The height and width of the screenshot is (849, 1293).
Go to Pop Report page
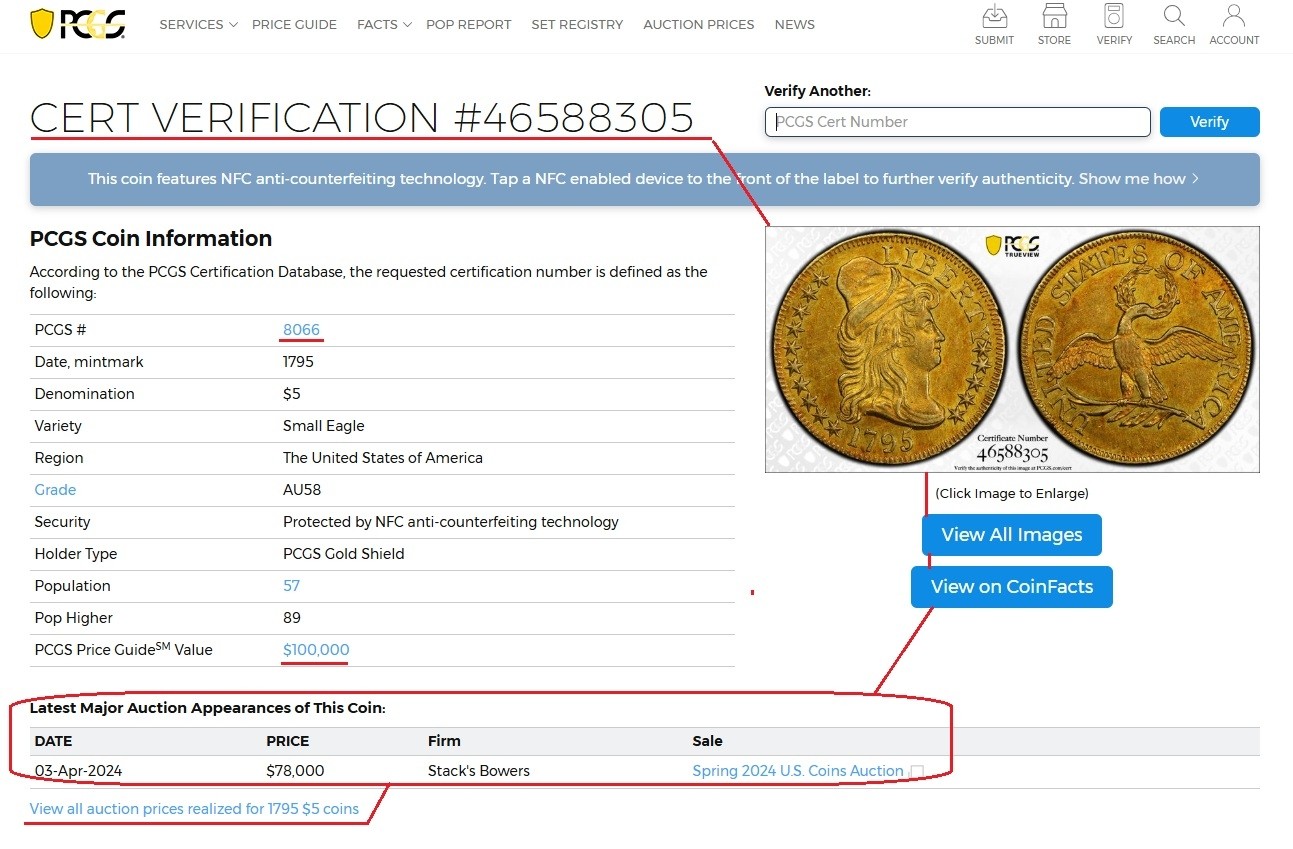pos(468,24)
